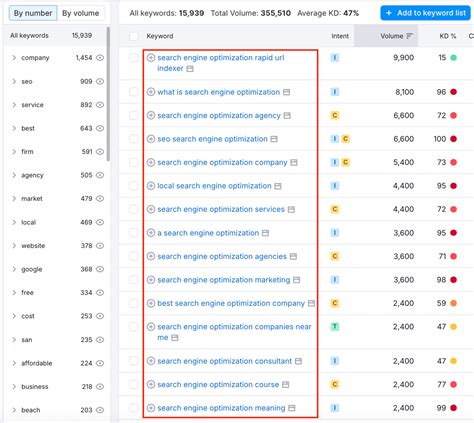Click the Commercial intent badge for 'search engine optimization agency'

tap(335, 115)
